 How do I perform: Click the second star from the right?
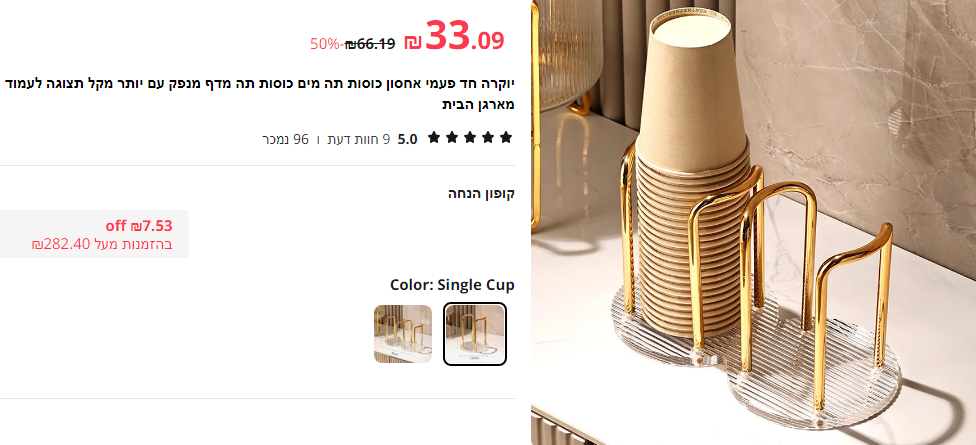[x=488, y=138]
